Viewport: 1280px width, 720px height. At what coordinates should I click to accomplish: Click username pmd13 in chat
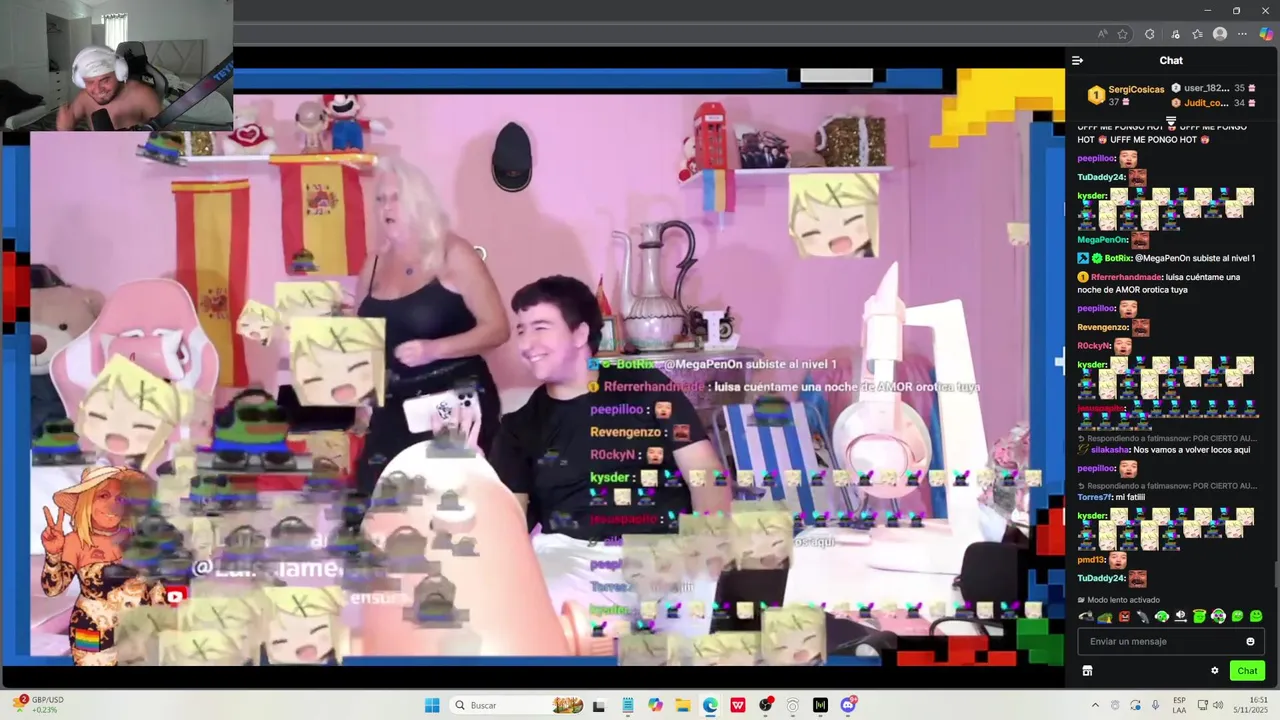[x=1091, y=560]
